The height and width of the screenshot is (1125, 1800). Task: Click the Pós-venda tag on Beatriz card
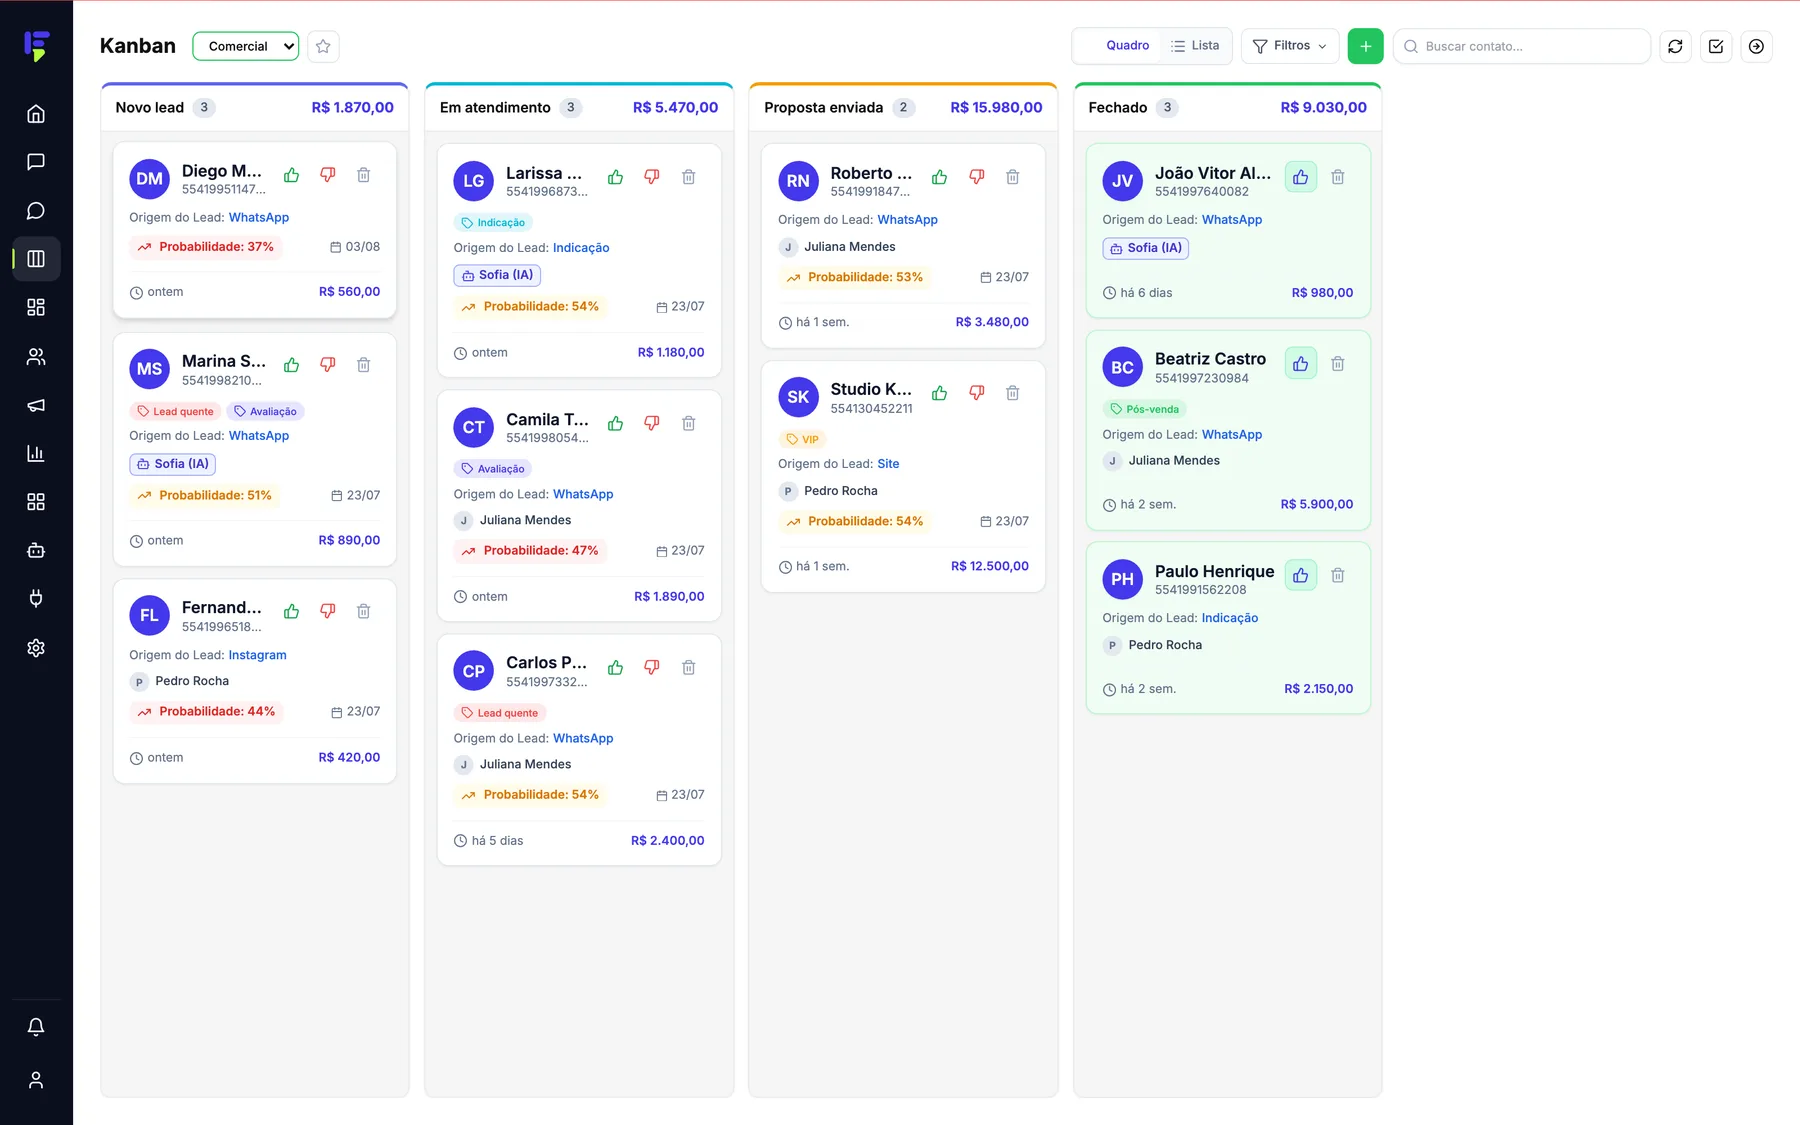click(1144, 409)
